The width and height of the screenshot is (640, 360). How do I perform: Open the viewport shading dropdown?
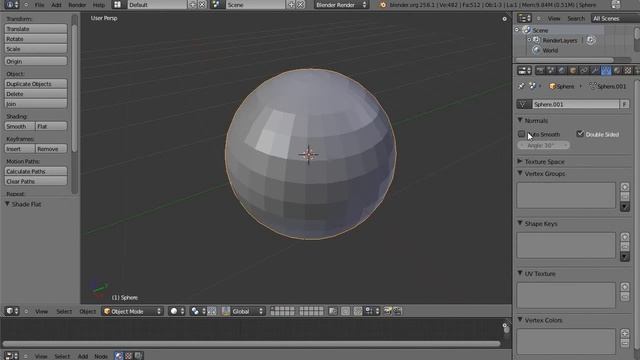click(176, 311)
